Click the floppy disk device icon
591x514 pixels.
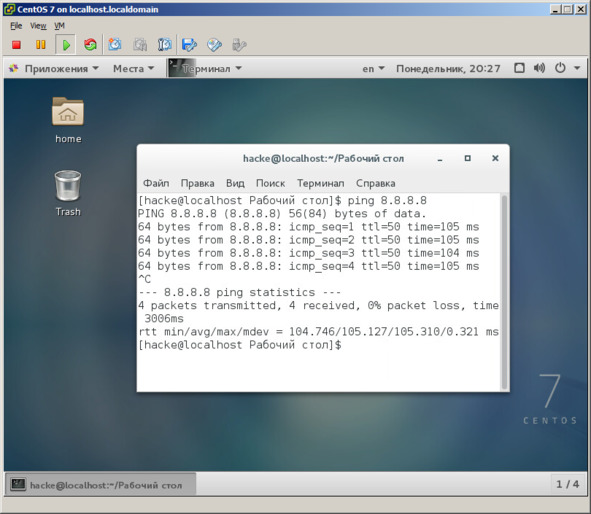(189, 45)
